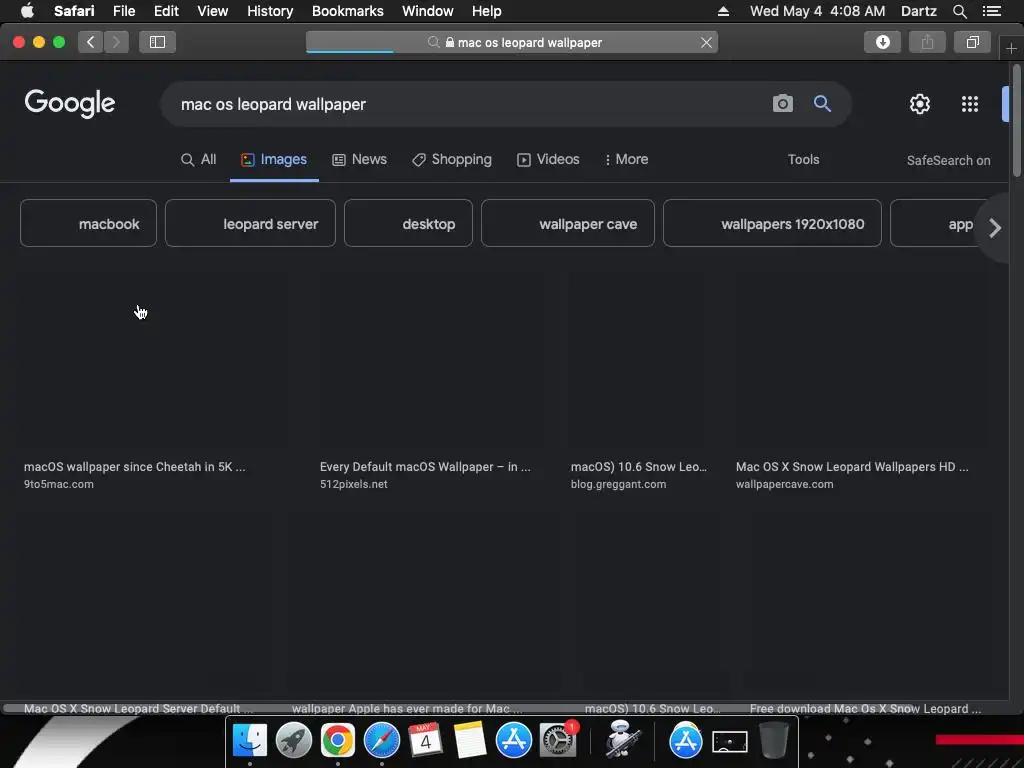Screen dimensions: 1024x768
Task: Open the Bookmarks menu
Action: 347,11
